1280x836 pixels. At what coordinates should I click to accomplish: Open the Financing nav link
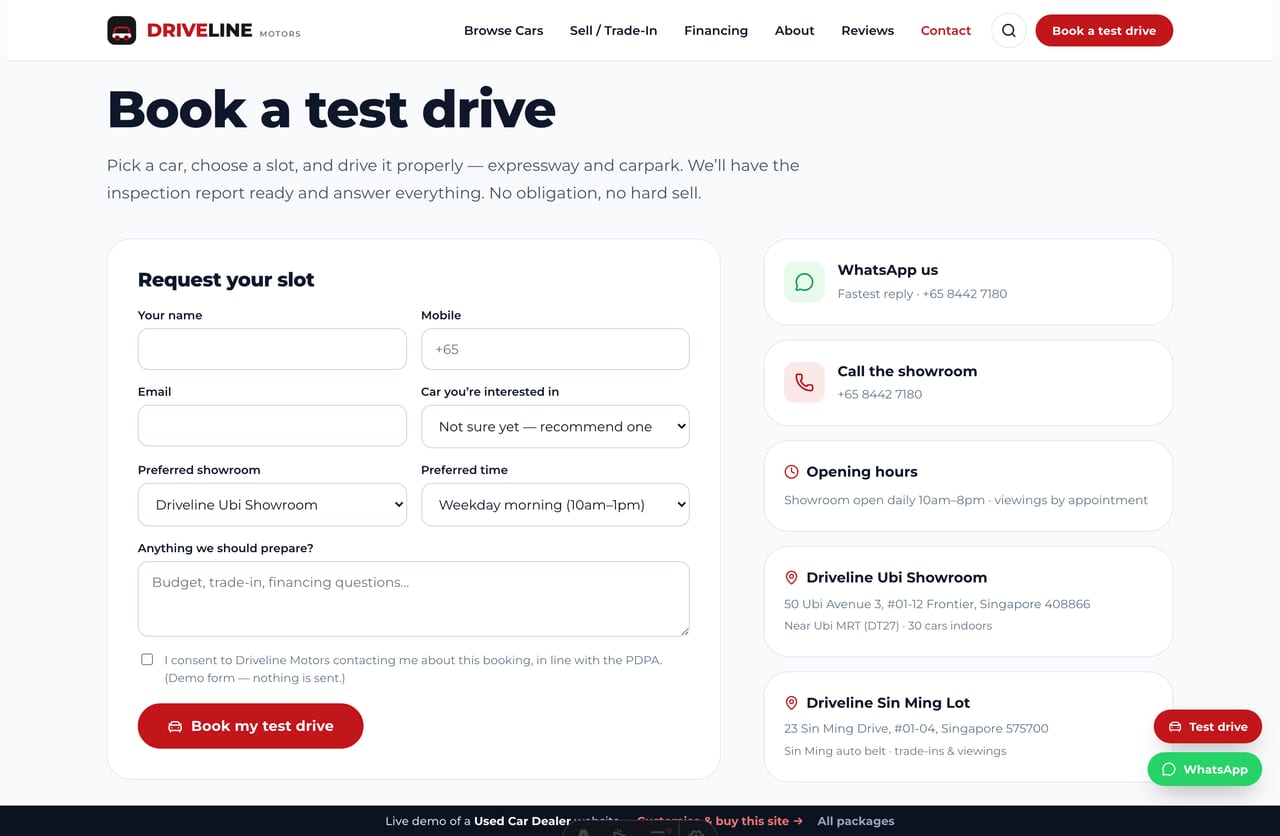[716, 31]
